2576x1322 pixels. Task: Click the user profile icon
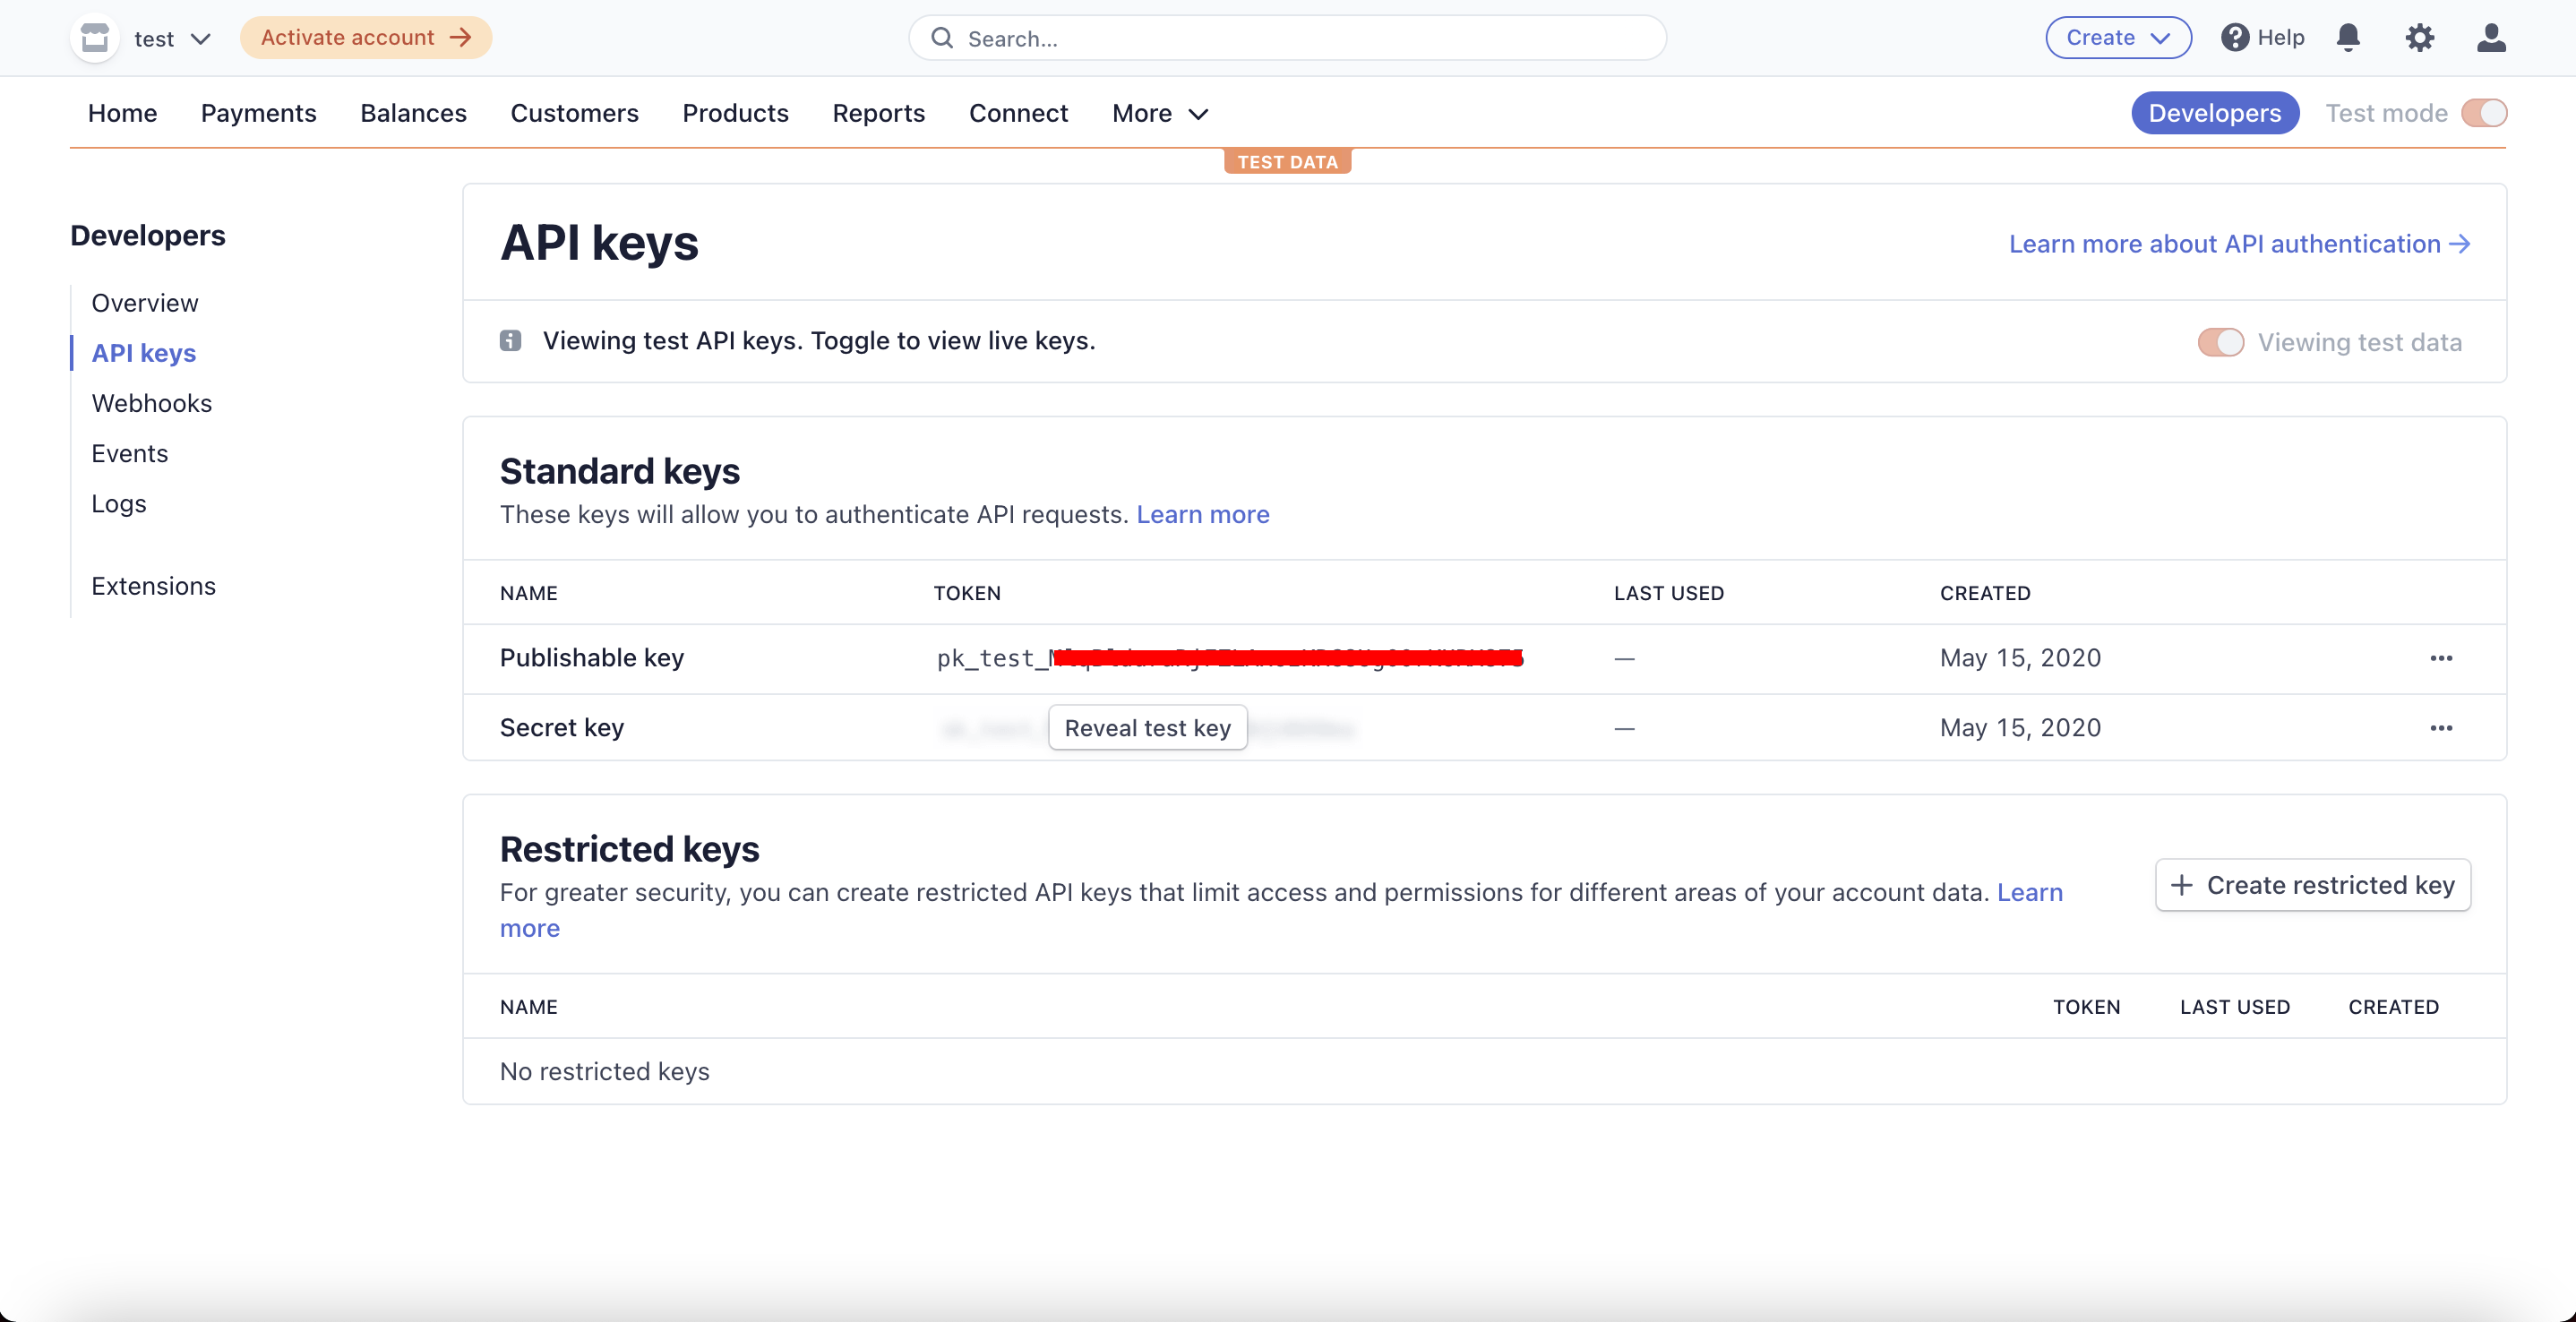2490,38
